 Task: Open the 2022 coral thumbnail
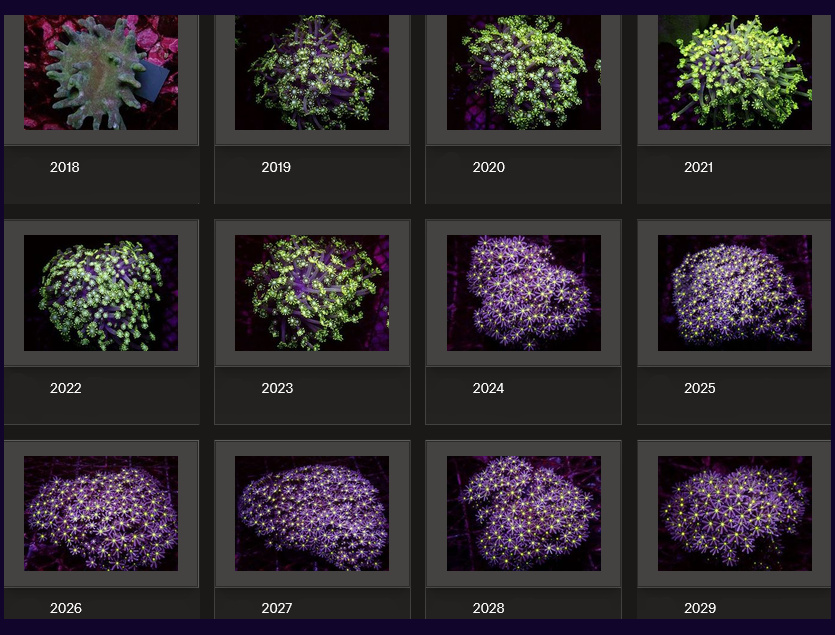click(101, 293)
